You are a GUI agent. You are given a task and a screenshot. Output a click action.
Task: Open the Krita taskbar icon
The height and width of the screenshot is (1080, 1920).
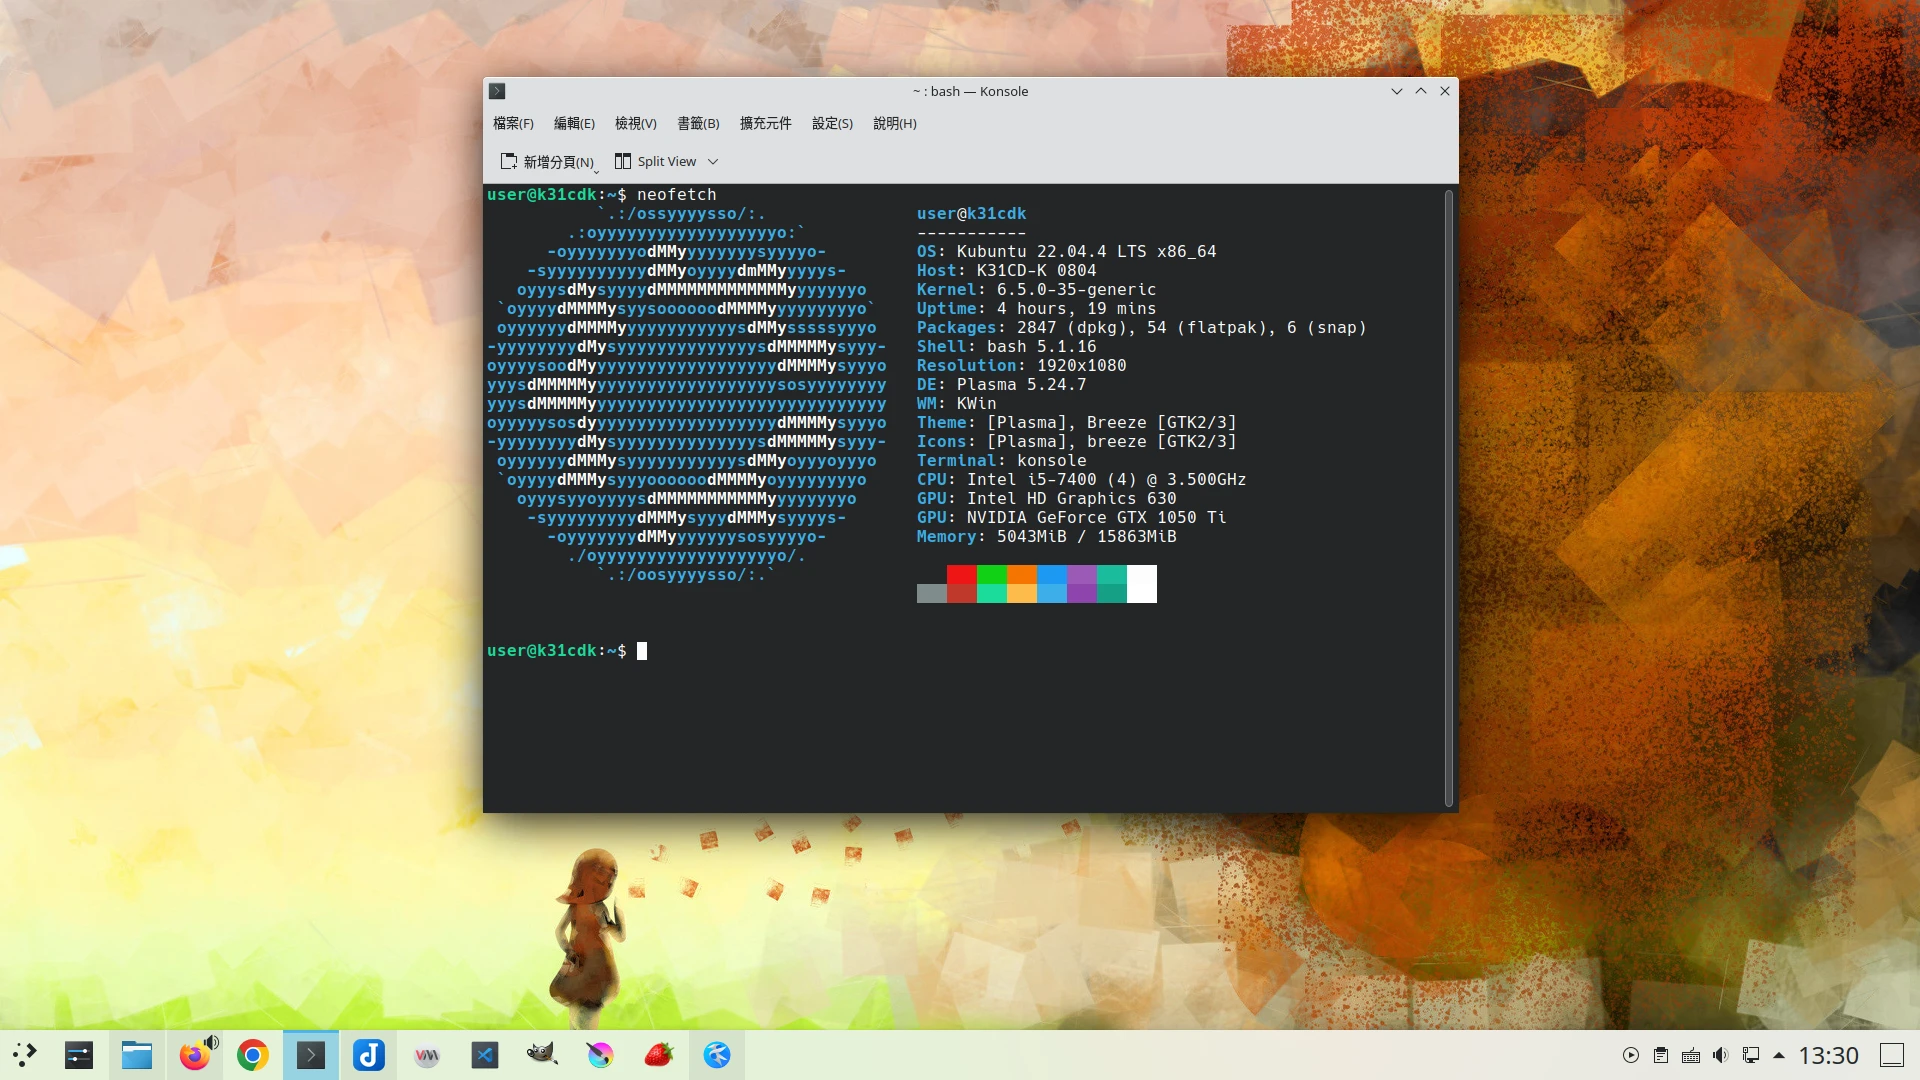tap(600, 1055)
